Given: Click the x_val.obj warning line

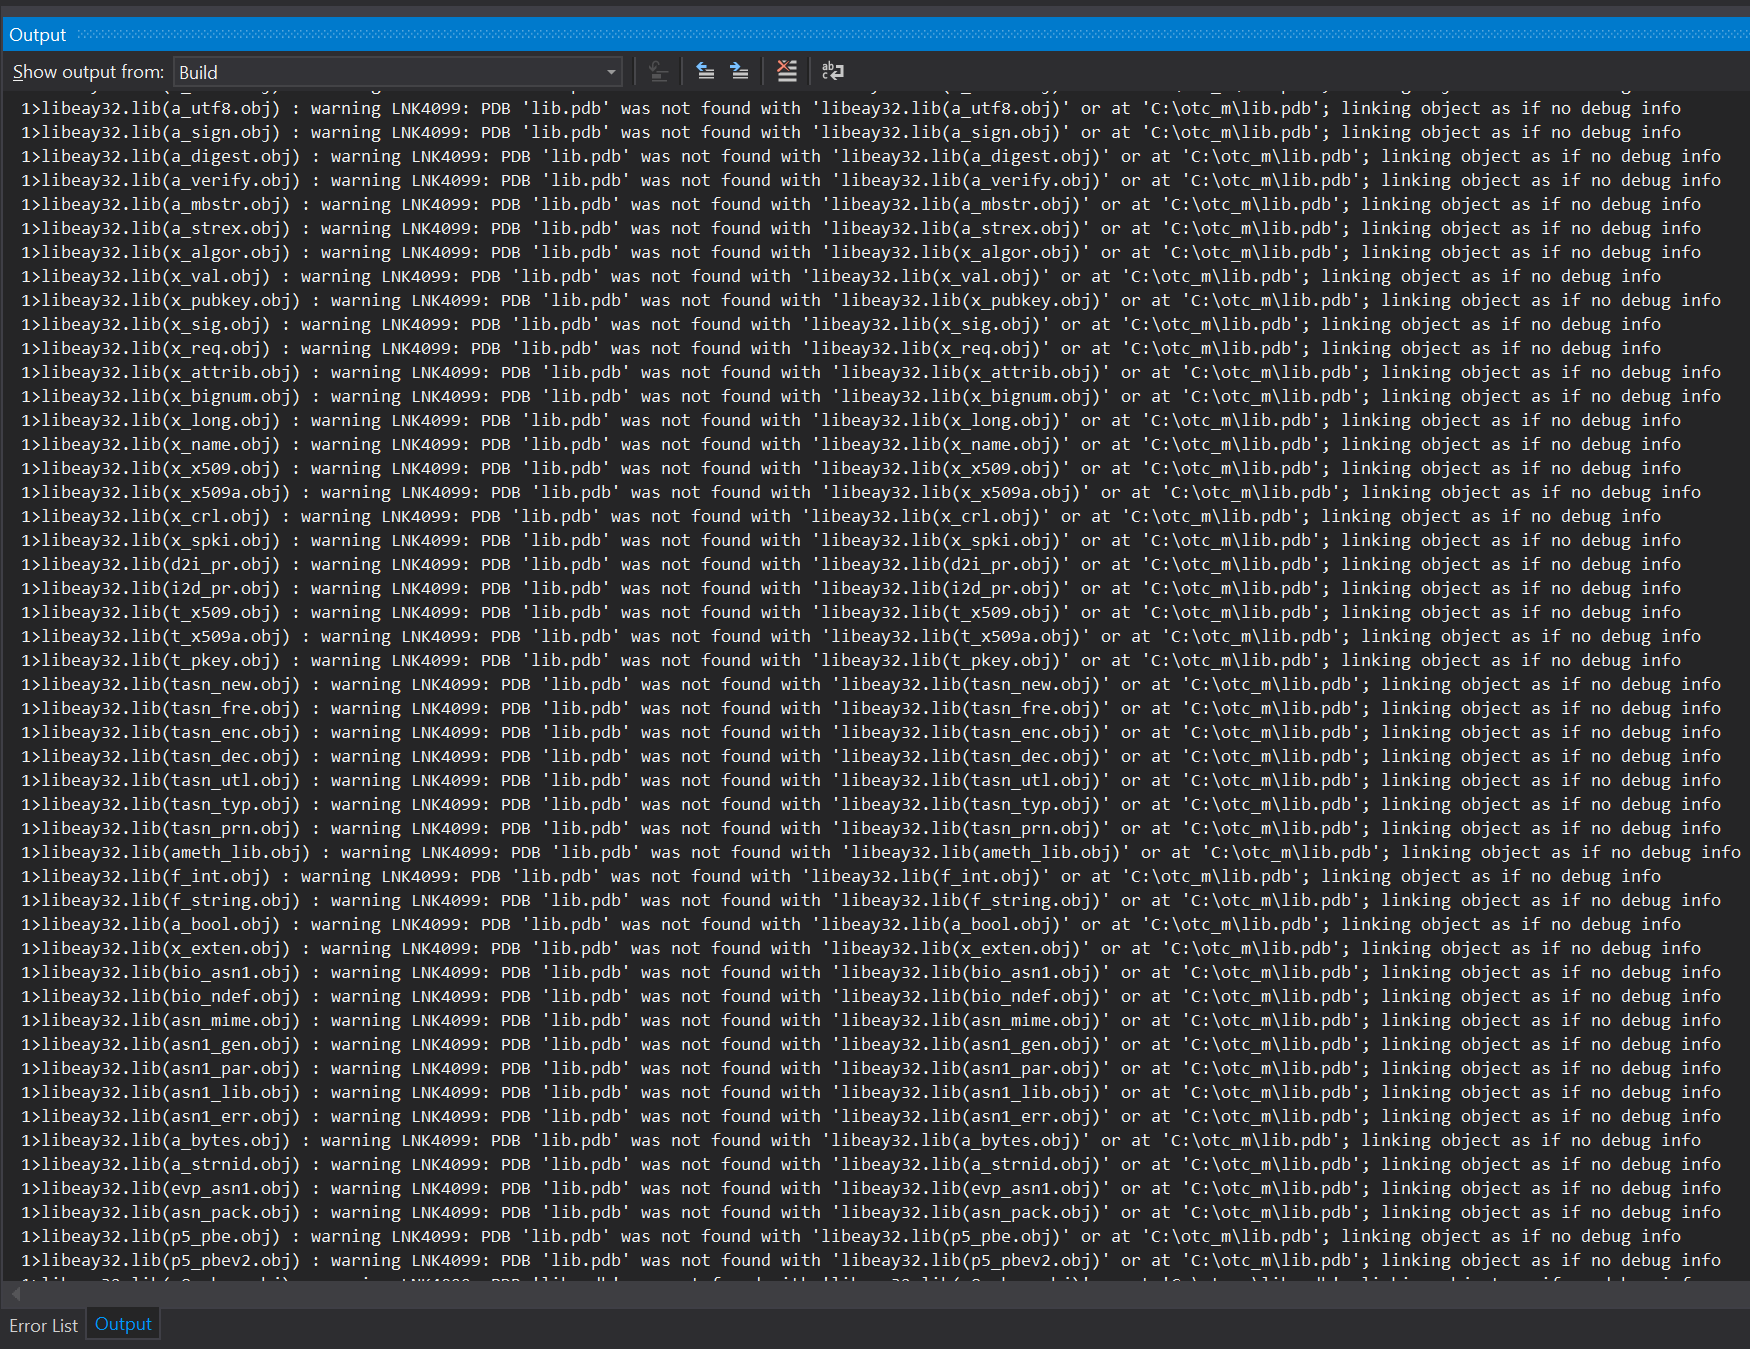Looking at the screenshot, I should [x=841, y=276].
